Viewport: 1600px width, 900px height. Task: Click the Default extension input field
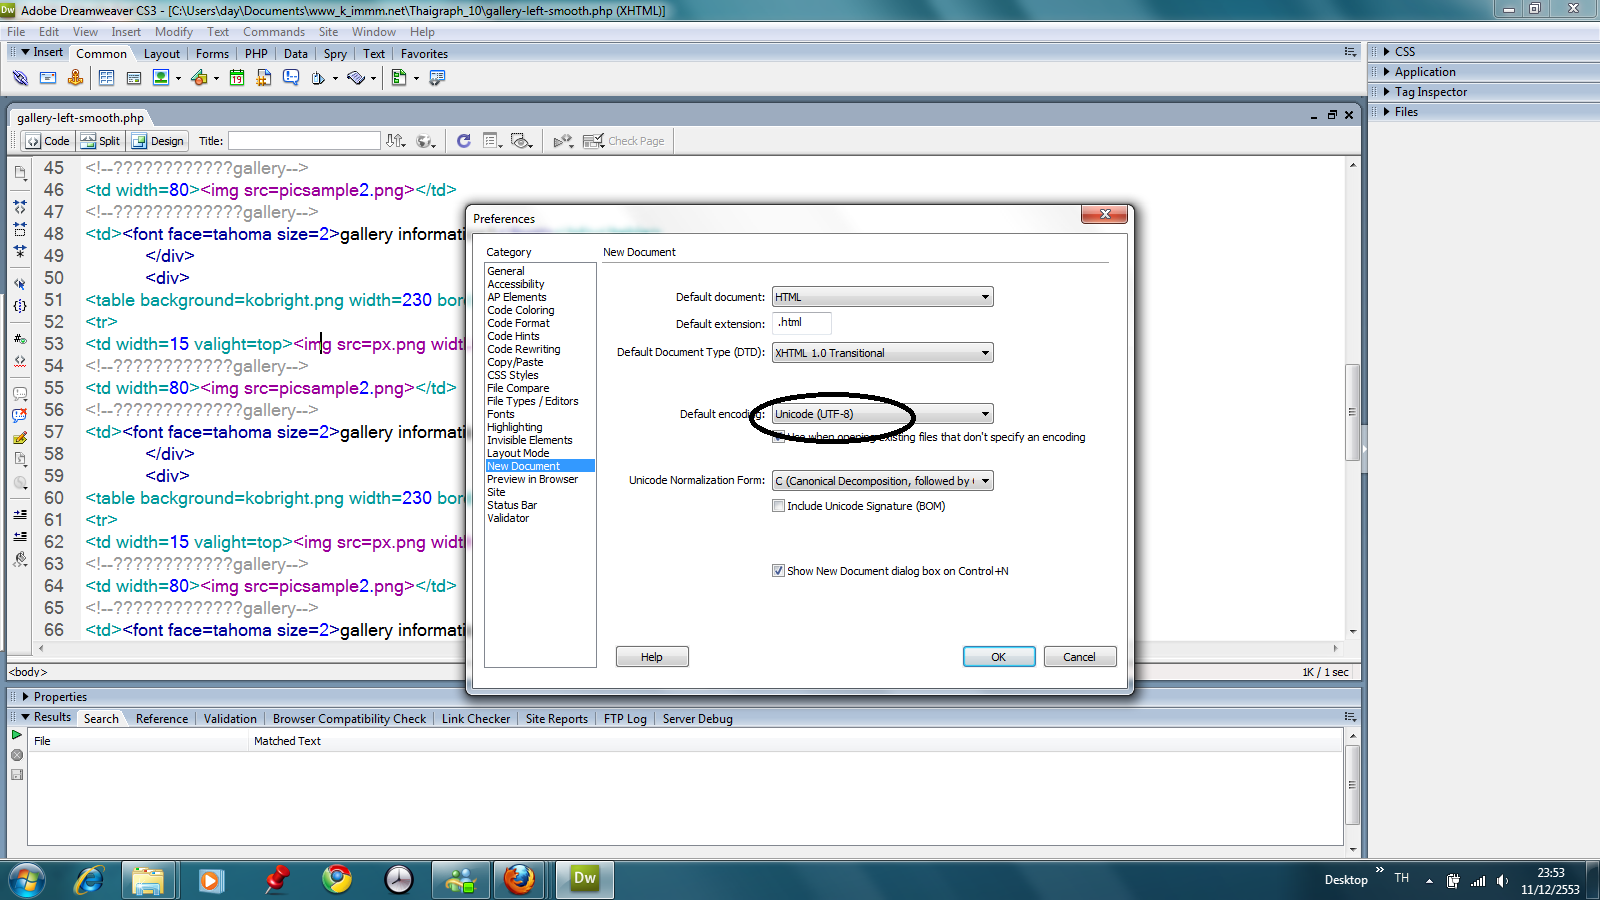802,323
